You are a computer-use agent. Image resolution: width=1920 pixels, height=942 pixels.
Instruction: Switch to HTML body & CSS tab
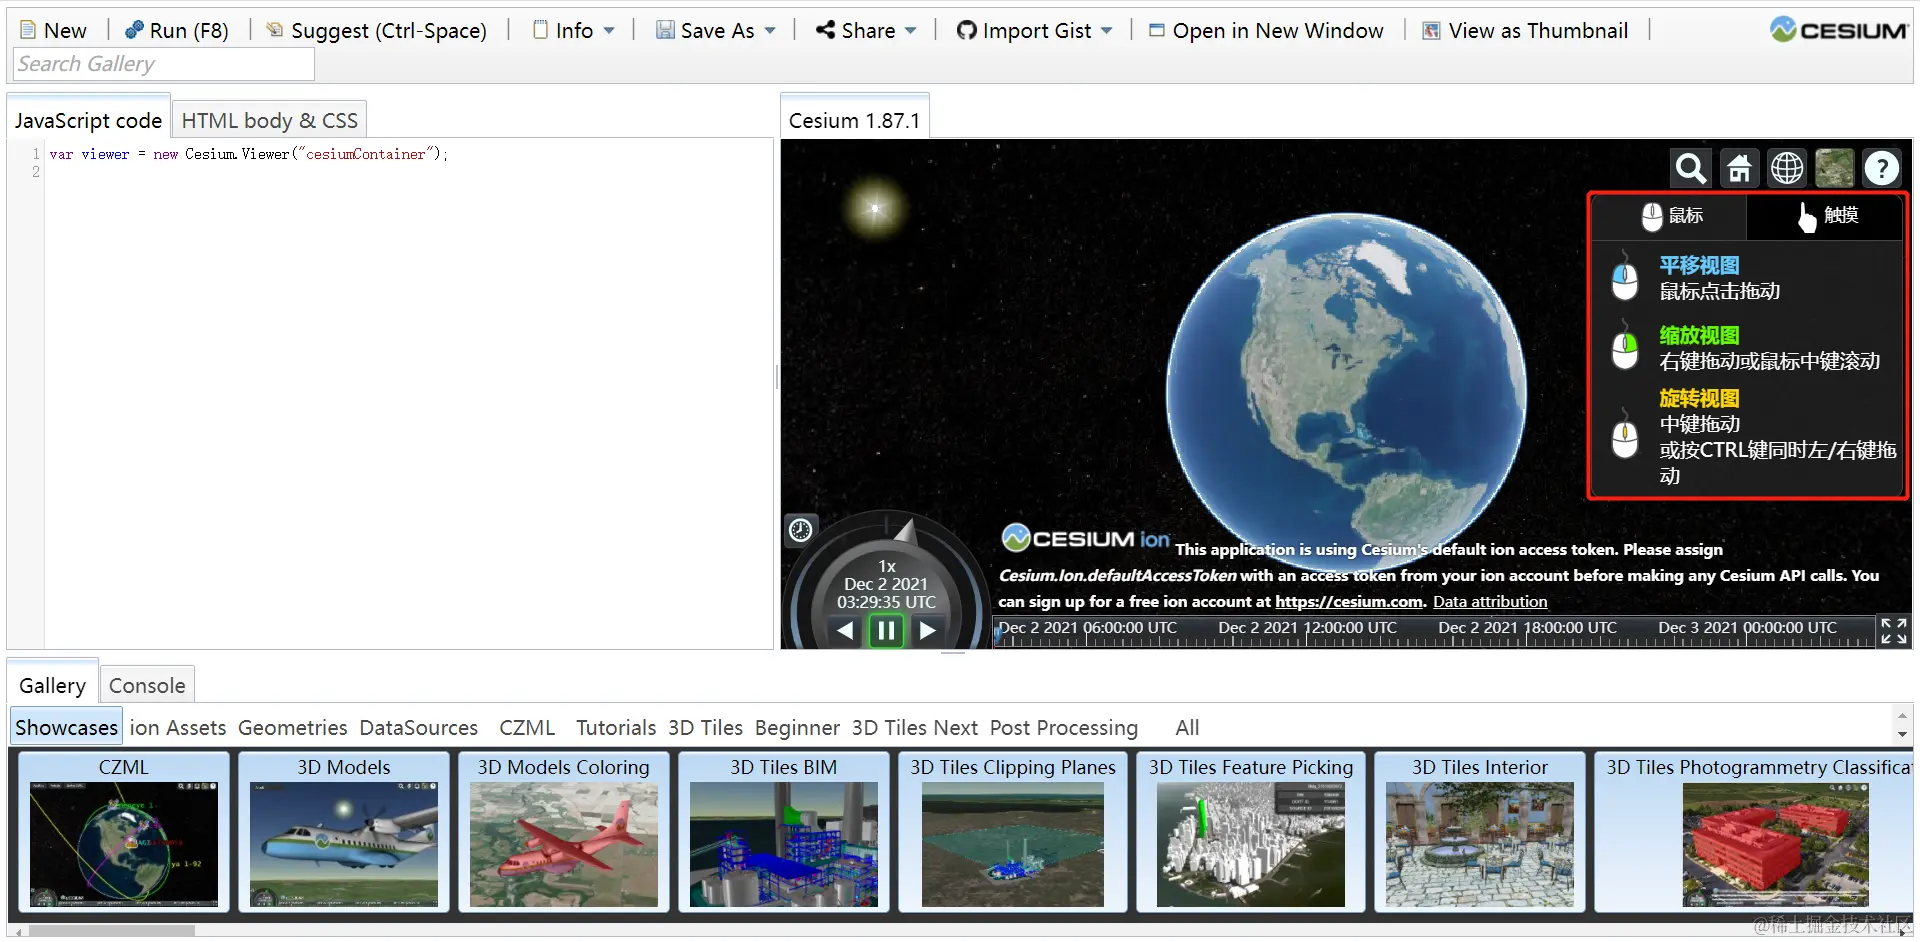[269, 120]
